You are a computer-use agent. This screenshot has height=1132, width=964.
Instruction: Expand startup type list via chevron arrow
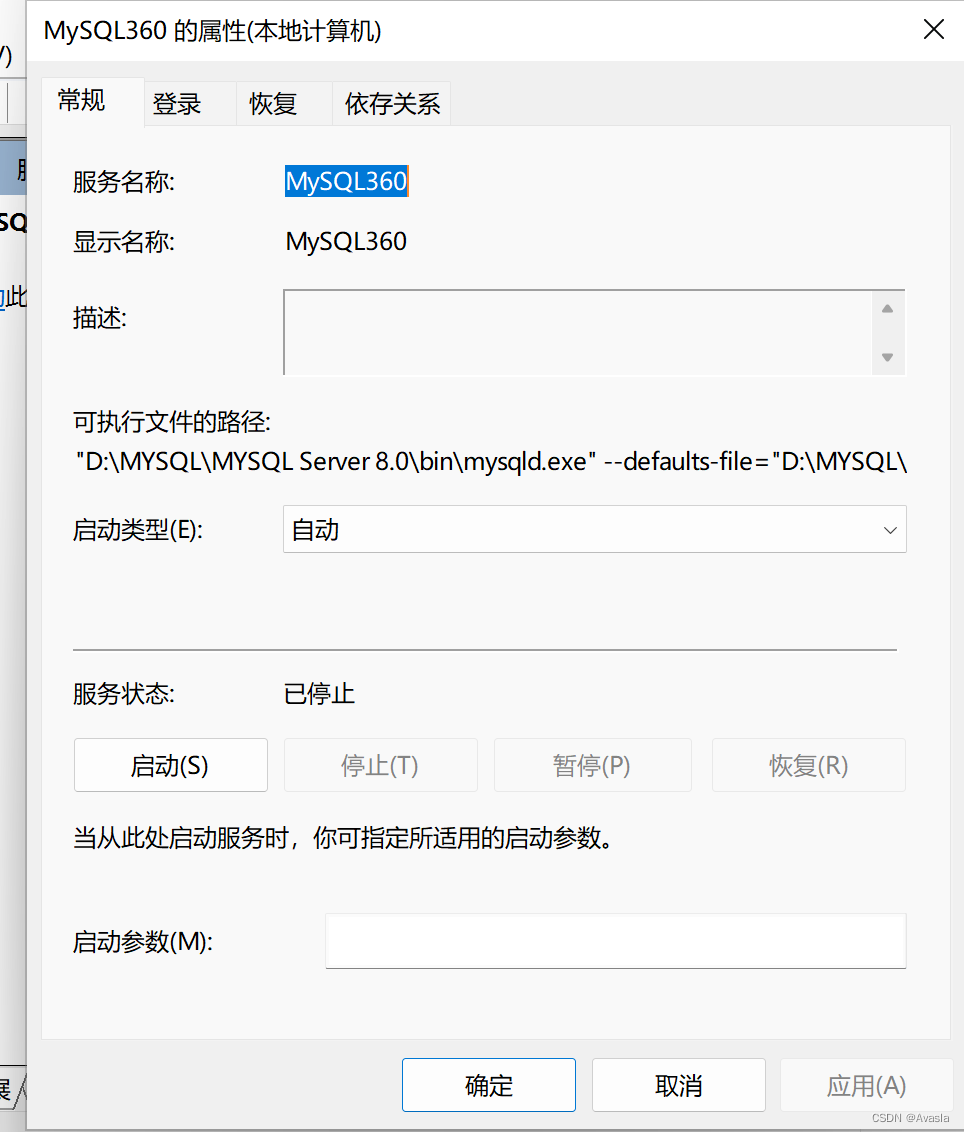(x=890, y=530)
